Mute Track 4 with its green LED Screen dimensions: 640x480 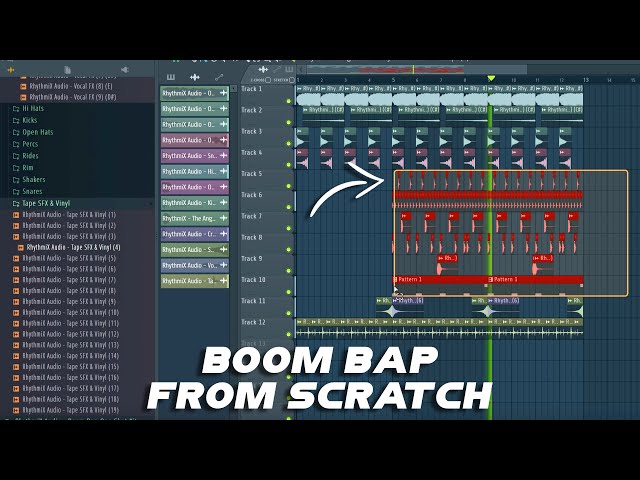[289, 165]
